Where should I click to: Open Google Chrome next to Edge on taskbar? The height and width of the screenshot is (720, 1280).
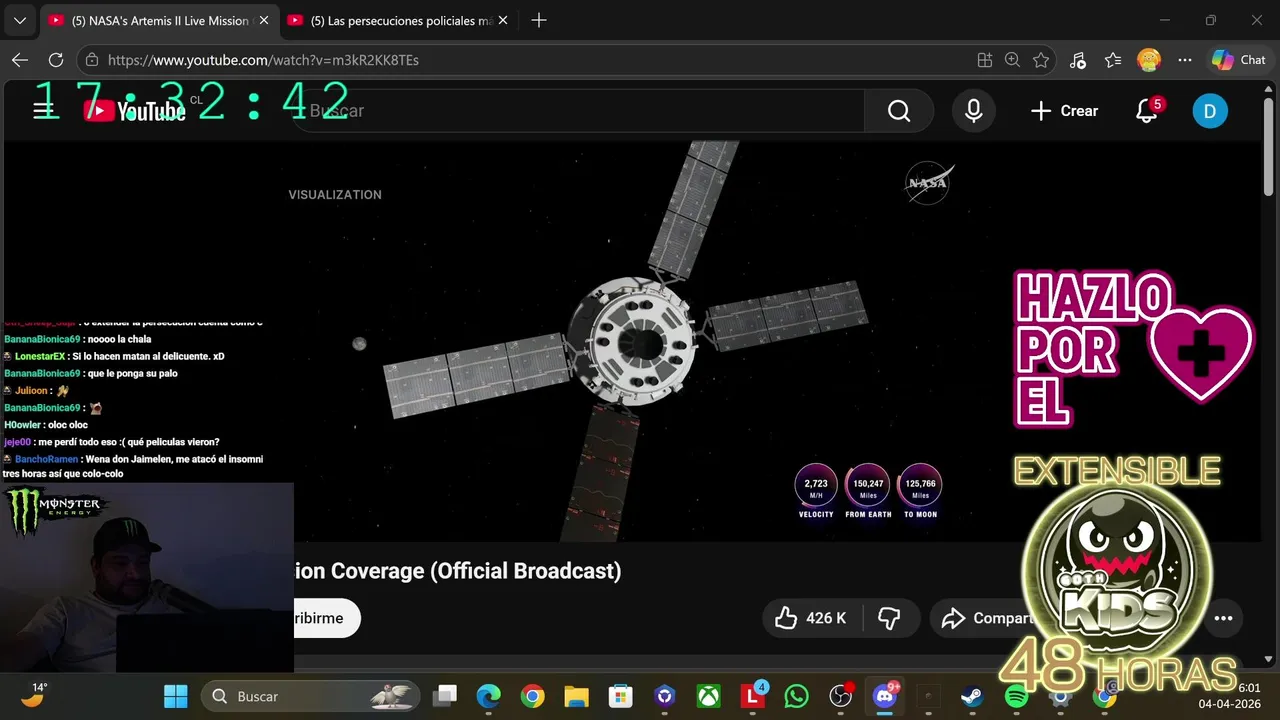point(532,696)
